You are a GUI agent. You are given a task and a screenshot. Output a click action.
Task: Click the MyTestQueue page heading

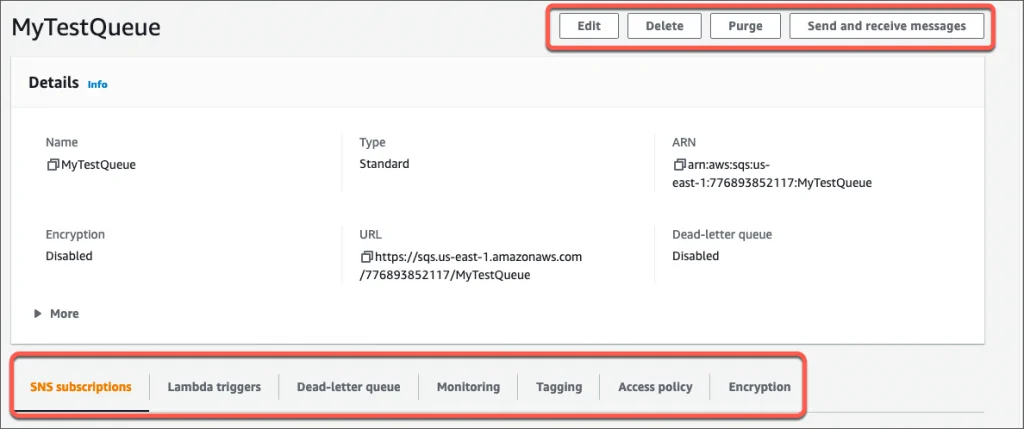pyautogui.click(x=86, y=27)
